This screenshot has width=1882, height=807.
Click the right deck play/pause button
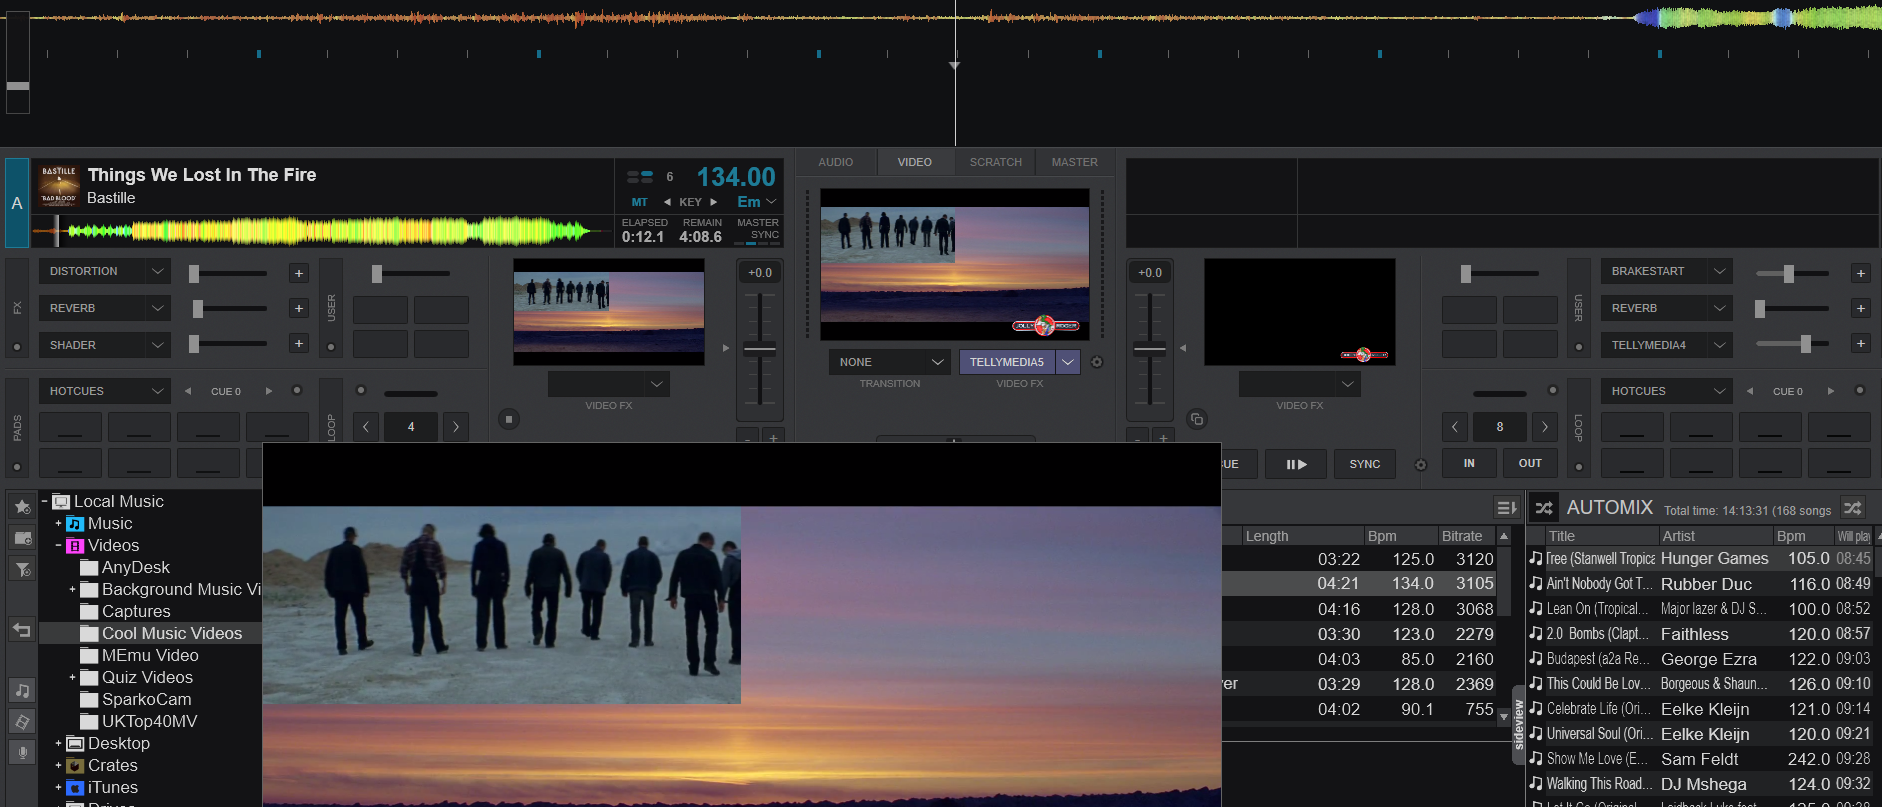1296,464
